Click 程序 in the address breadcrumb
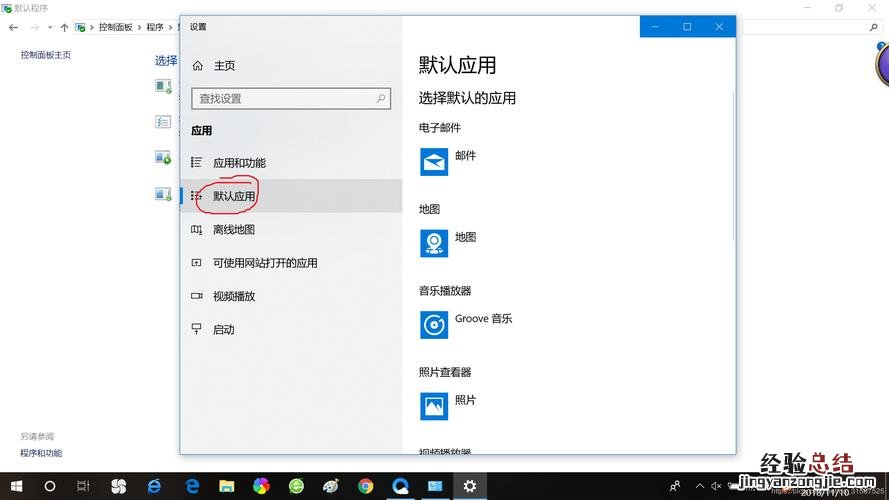 click(155, 27)
